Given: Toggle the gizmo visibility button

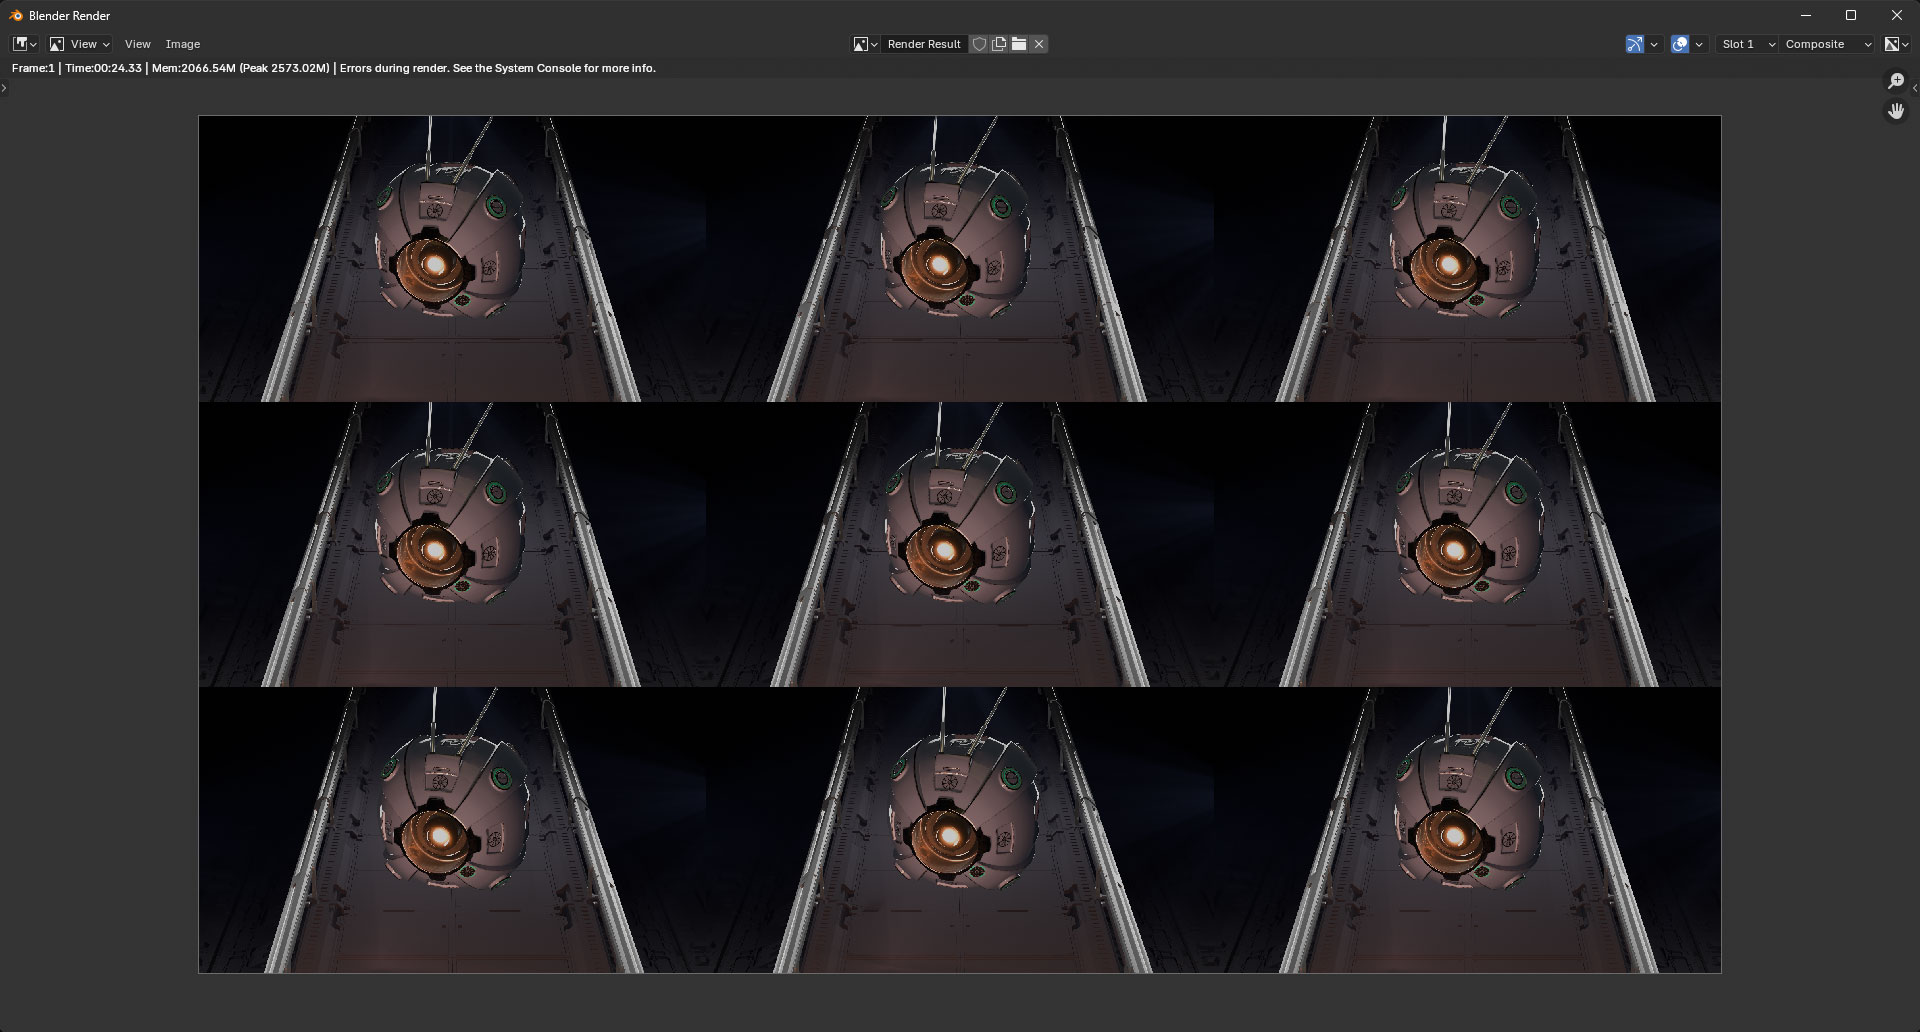Looking at the screenshot, I should pos(1635,44).
